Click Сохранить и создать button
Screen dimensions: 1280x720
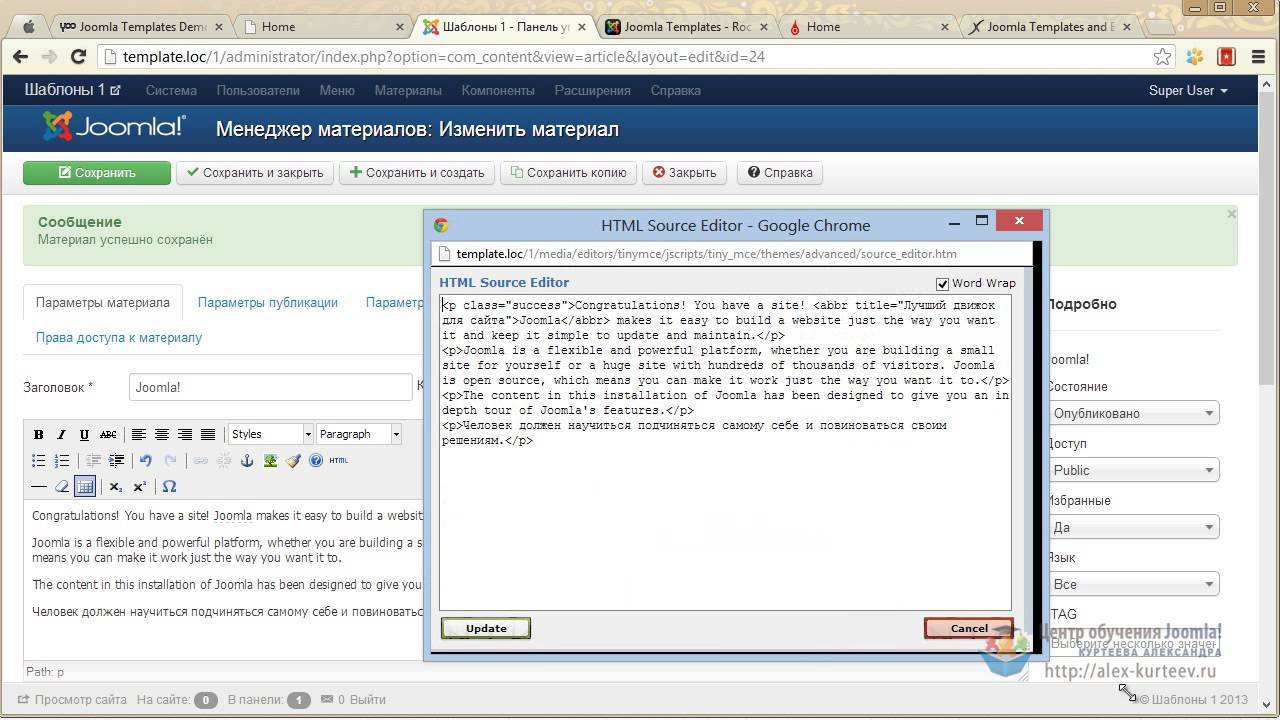417,172
